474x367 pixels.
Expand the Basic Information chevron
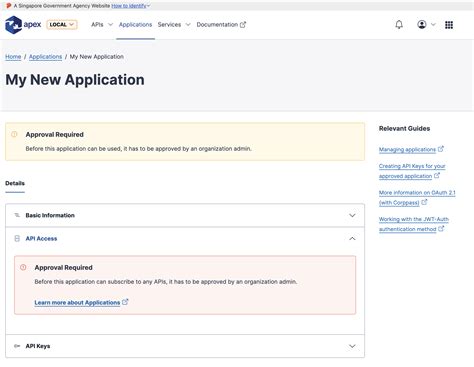pos(352,215)
